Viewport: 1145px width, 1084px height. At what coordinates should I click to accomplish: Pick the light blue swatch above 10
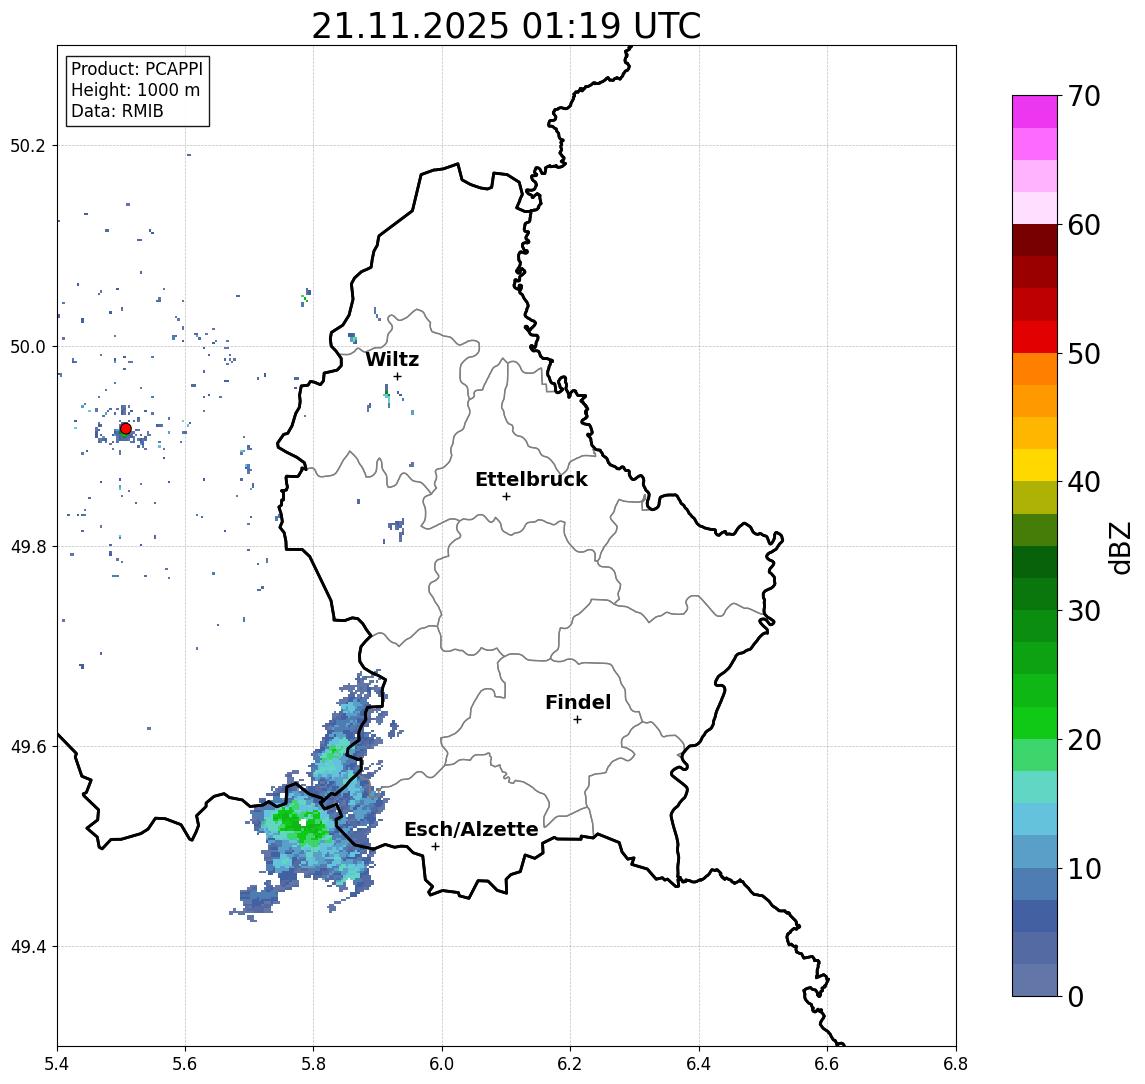pyautogui.click(x=1035, y=852)
